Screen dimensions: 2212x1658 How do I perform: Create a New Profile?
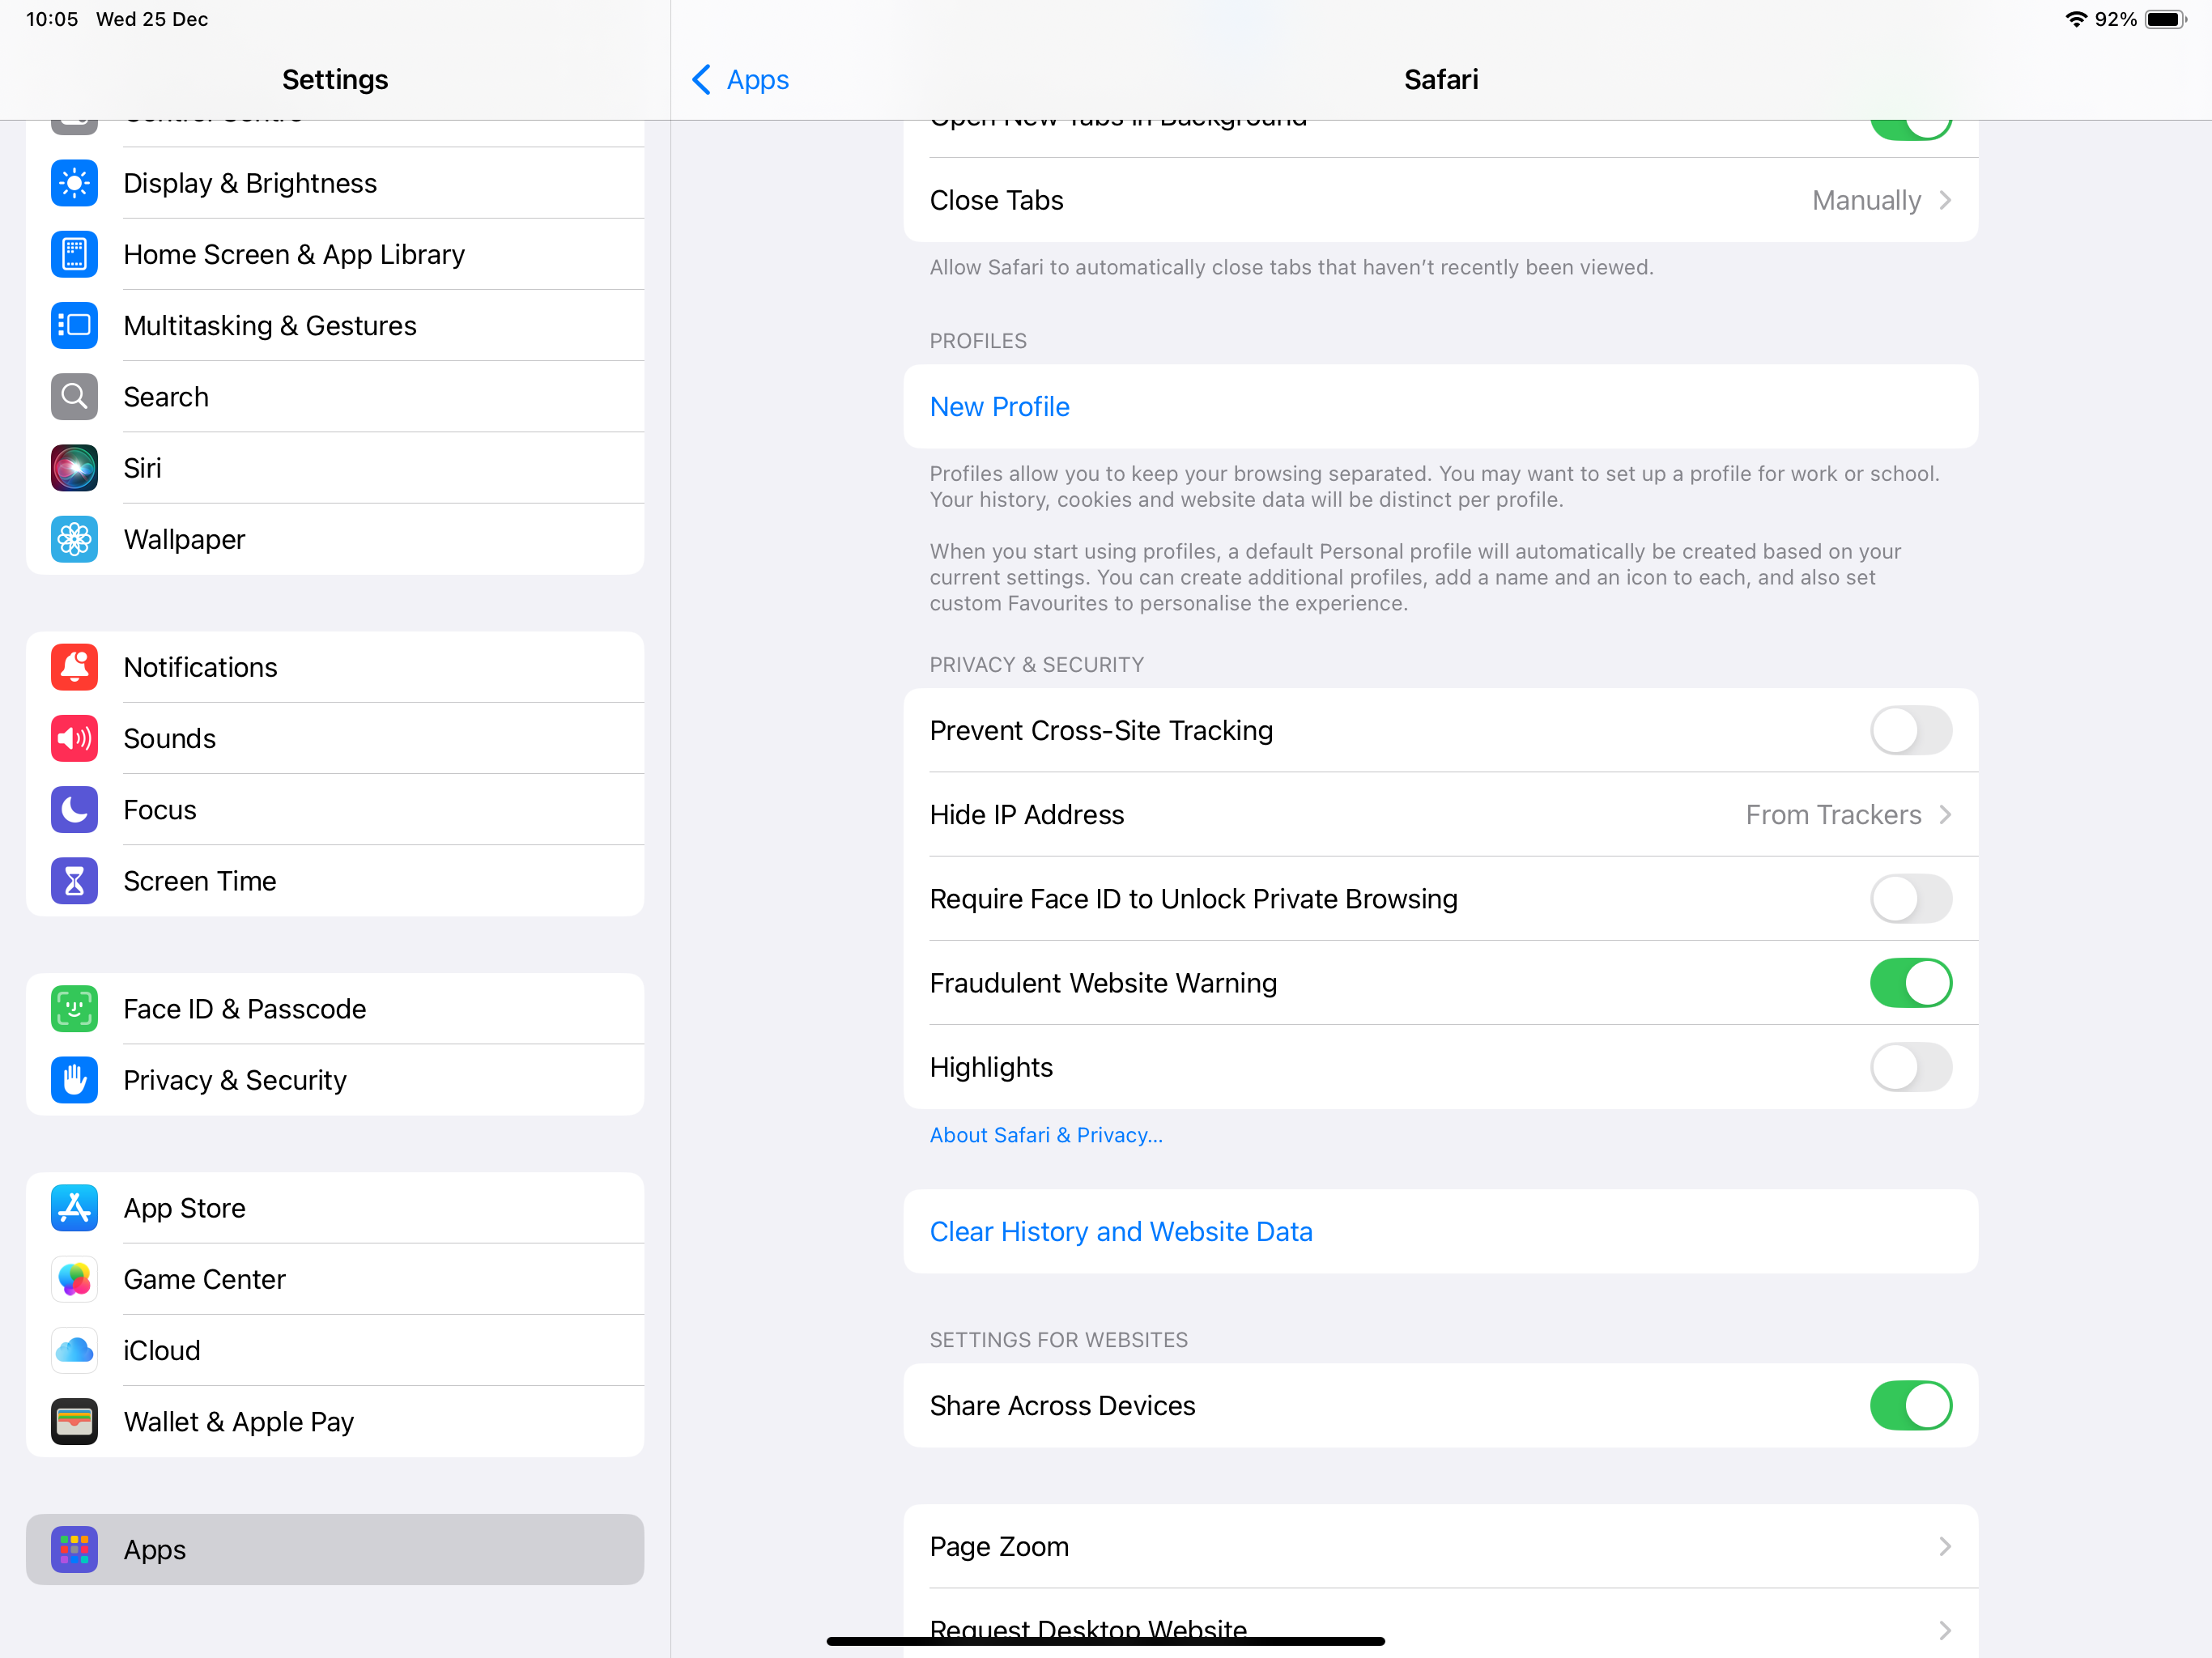point(1440,407)
